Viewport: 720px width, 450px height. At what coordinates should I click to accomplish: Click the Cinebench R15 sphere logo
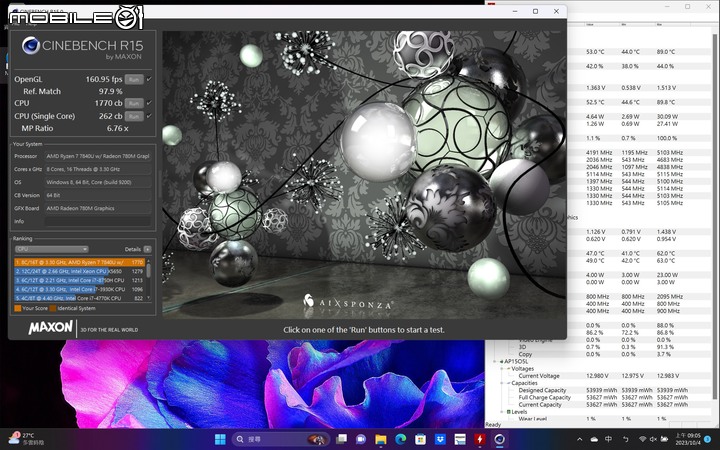click(x=31, y=45)
